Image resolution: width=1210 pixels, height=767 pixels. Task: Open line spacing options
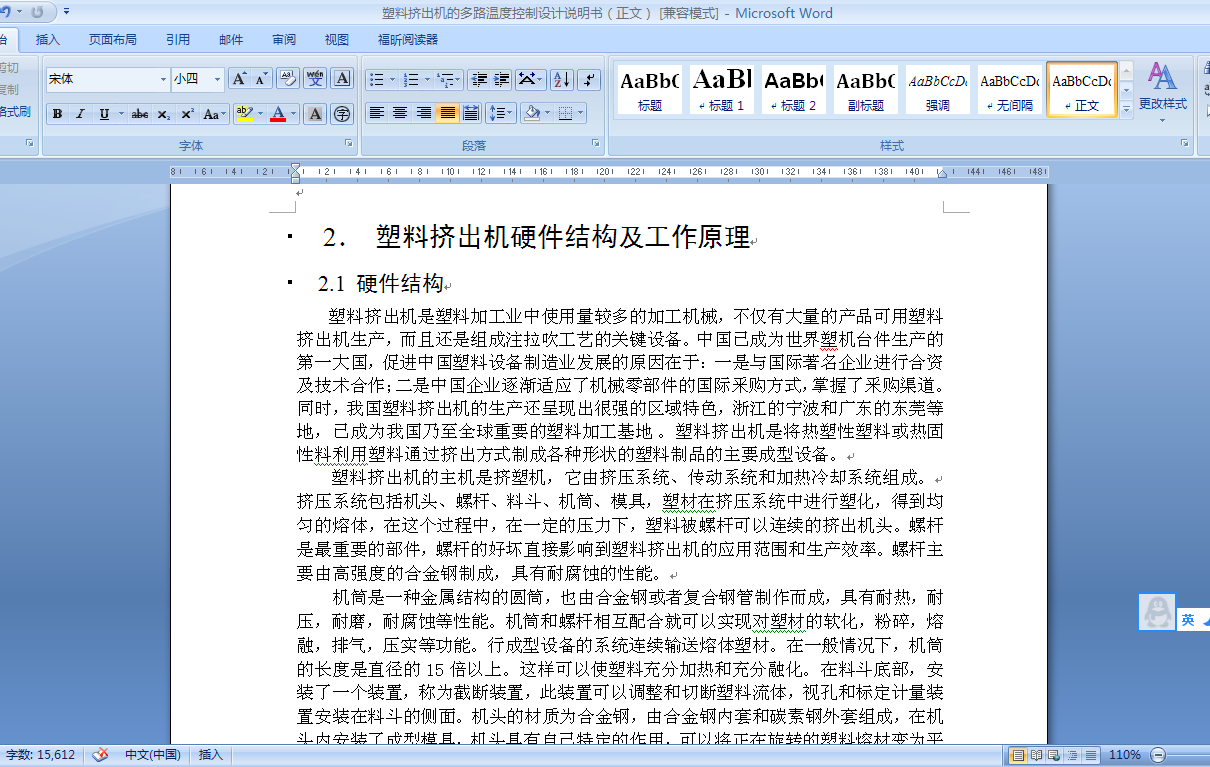500,113
